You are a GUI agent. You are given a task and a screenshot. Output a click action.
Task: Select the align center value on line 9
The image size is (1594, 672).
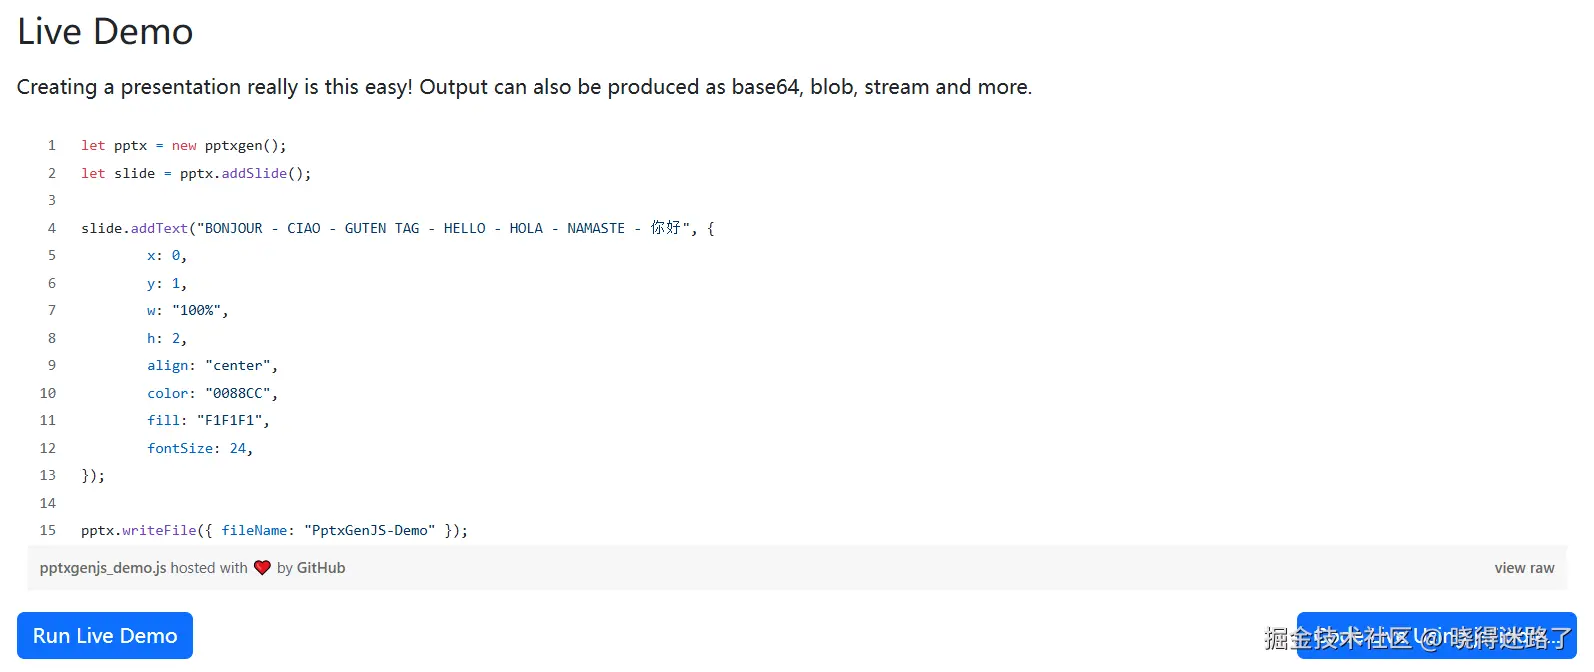[x=240, y=365]
